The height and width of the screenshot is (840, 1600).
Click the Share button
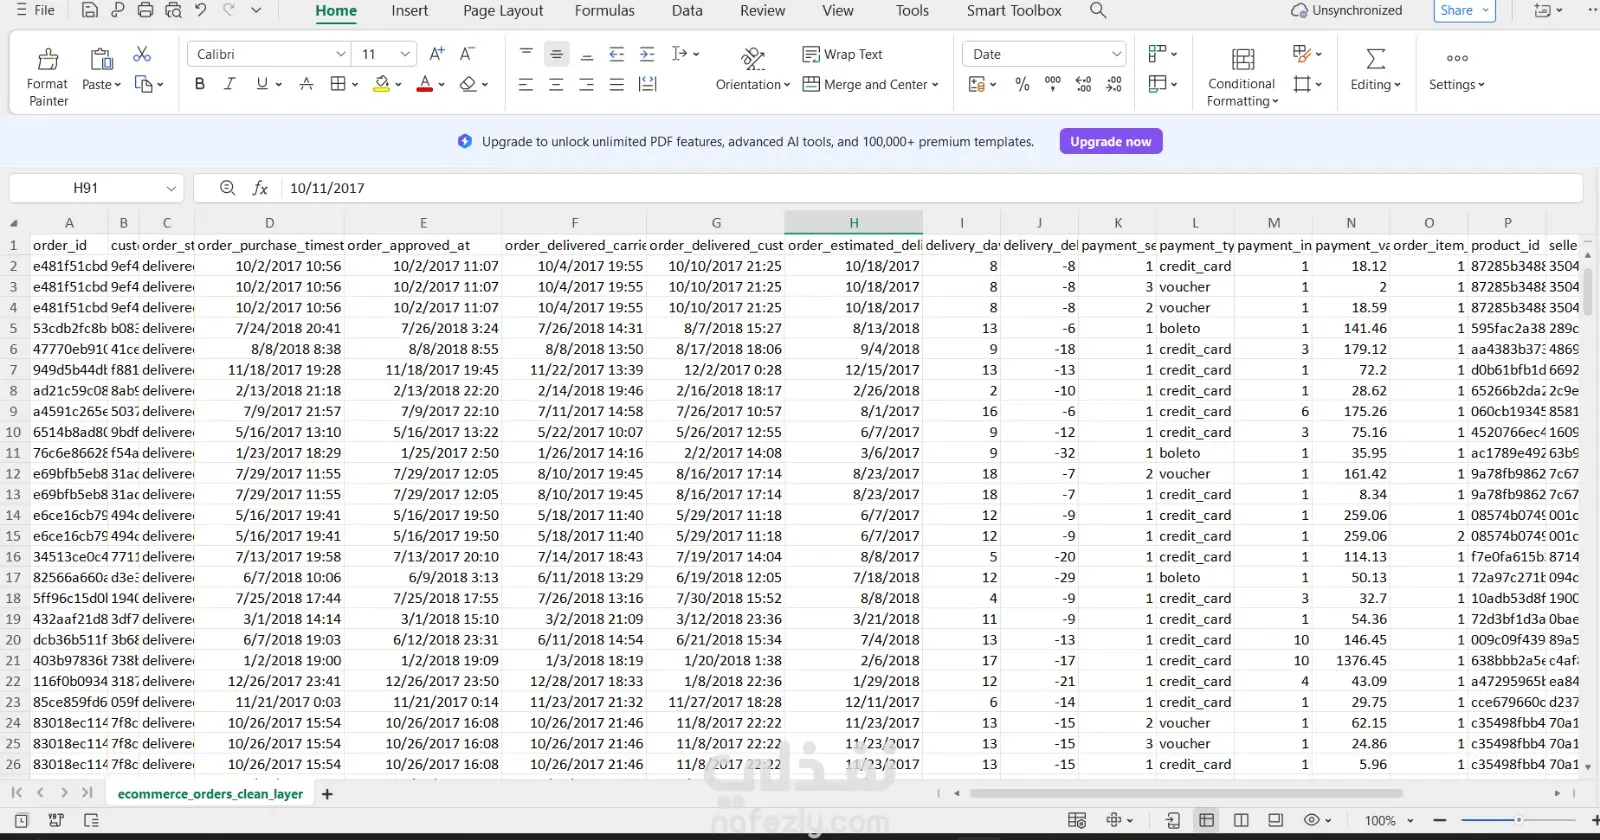pos(1457,10)
